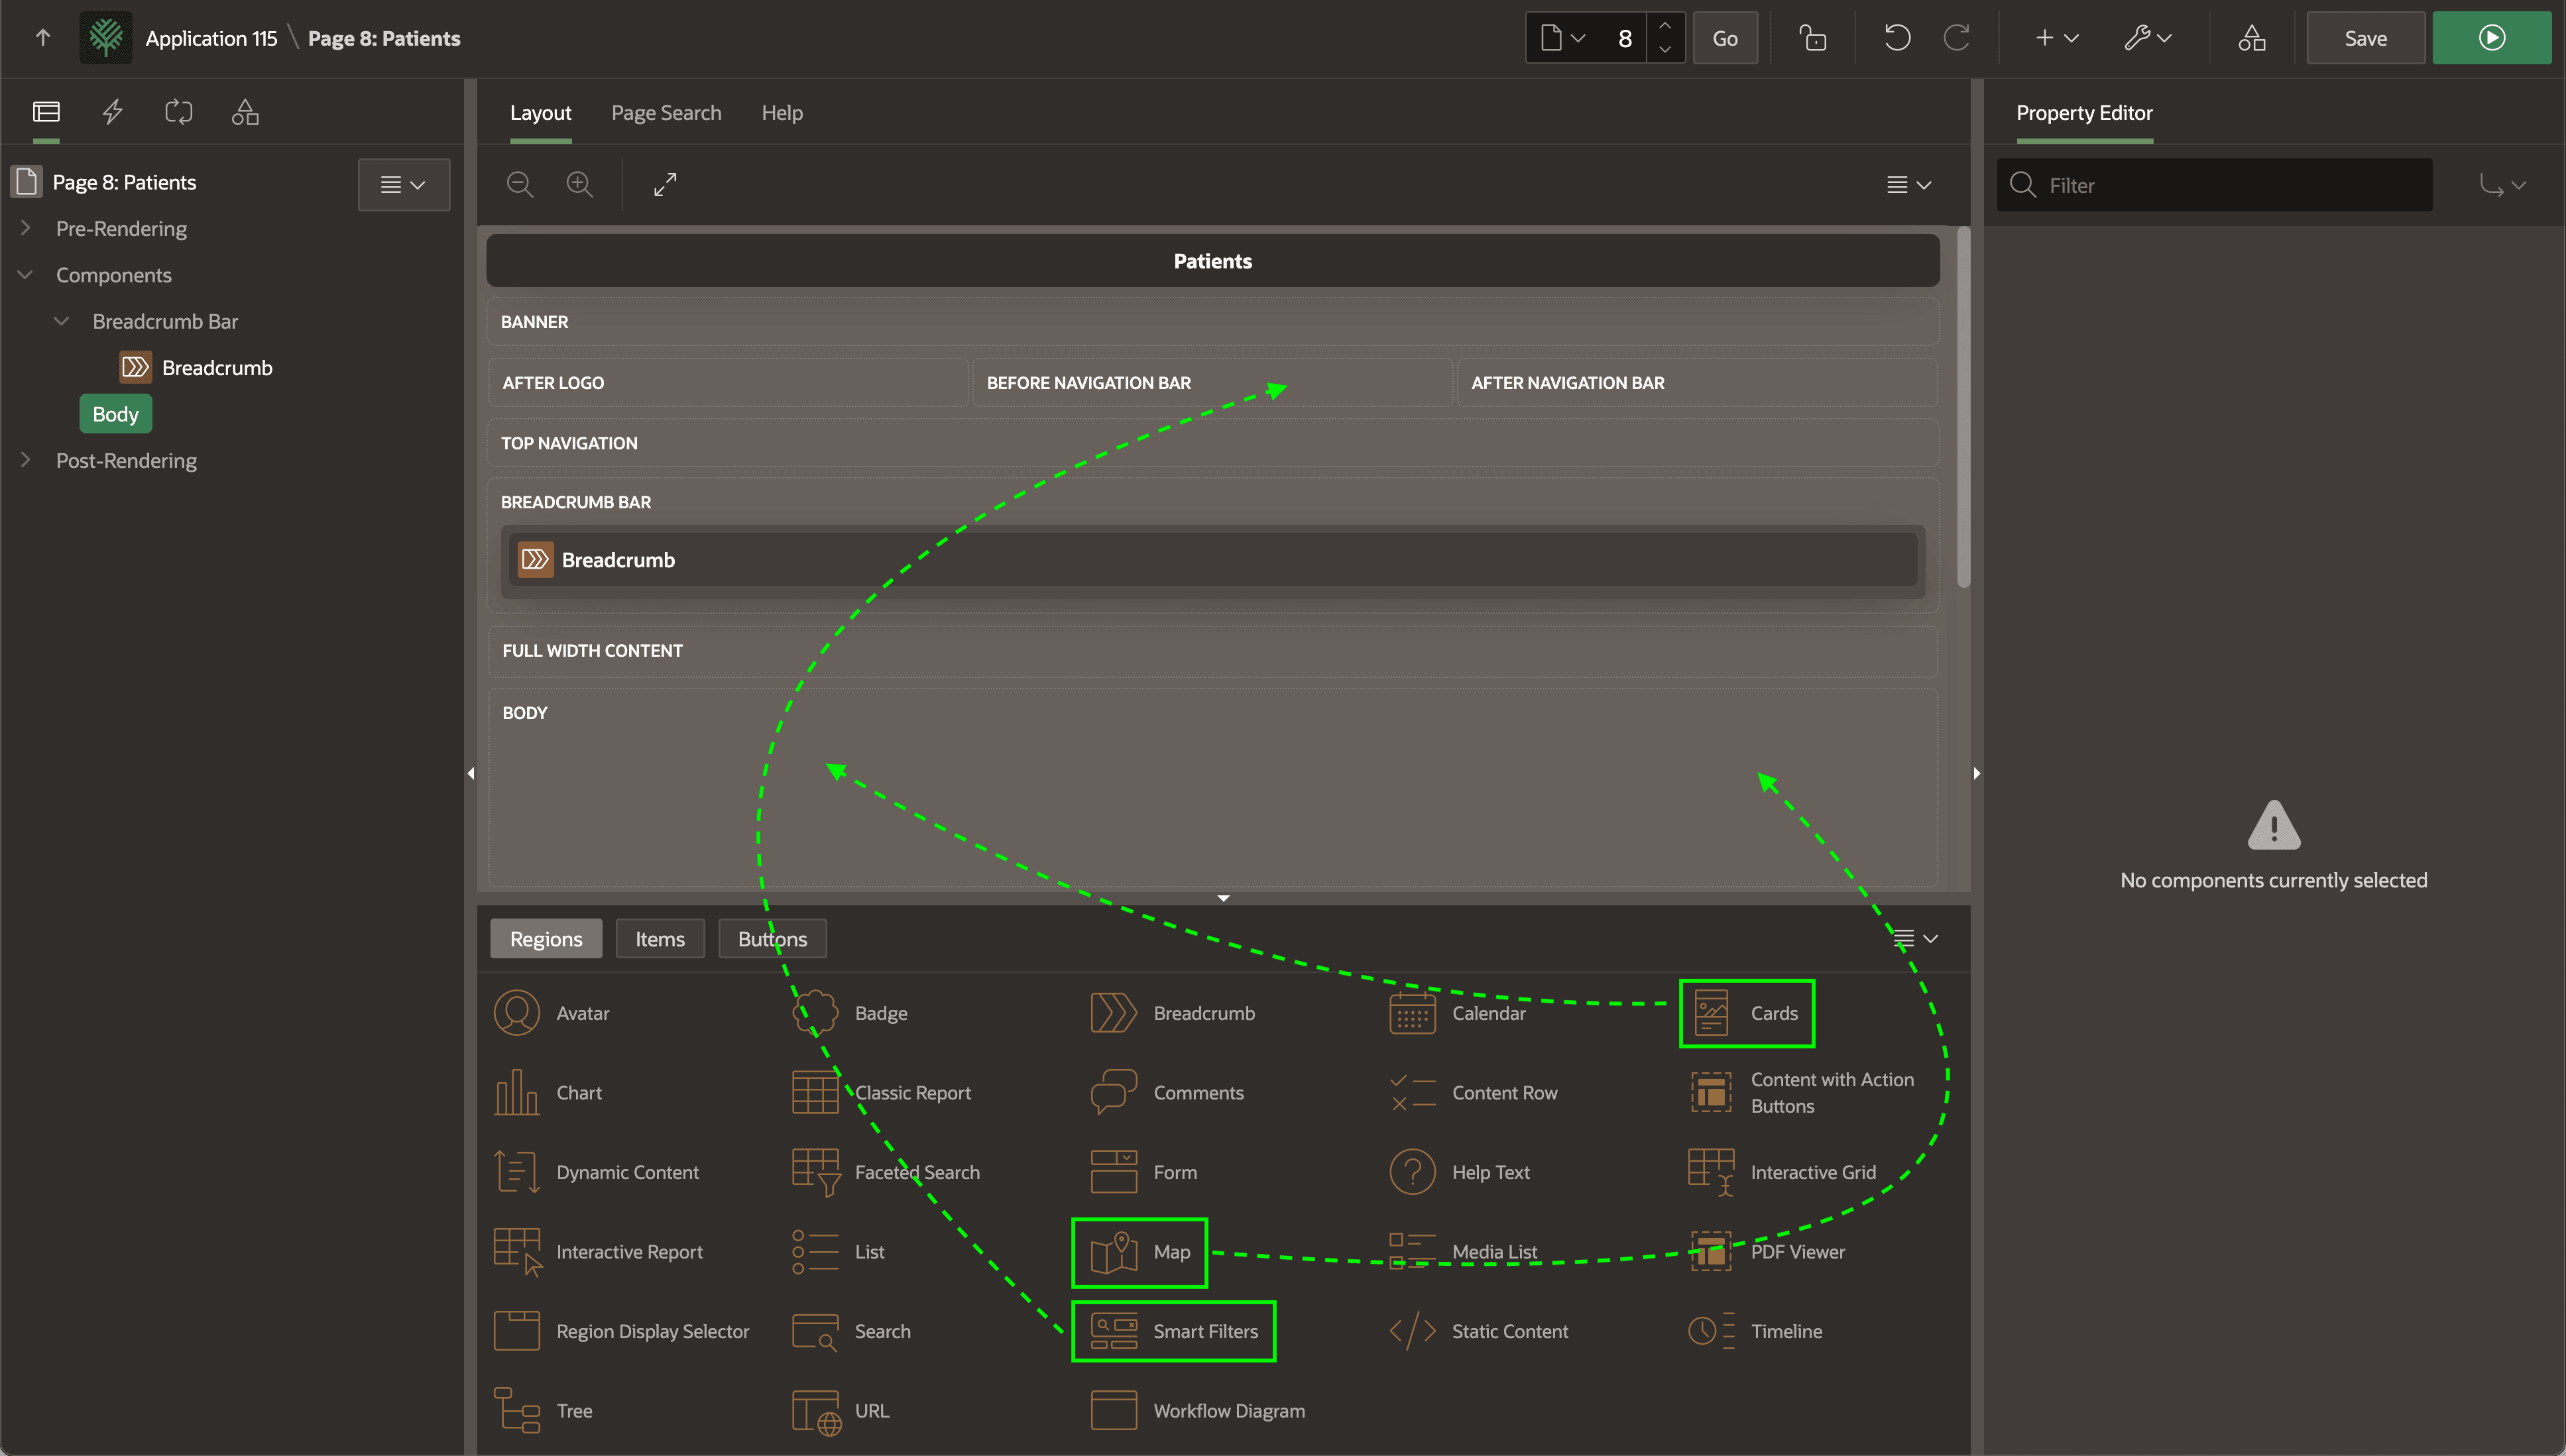Screen dimensions: 2566x1456
Task: Switch to the Page Search tab
Action: tap(666, 113)
